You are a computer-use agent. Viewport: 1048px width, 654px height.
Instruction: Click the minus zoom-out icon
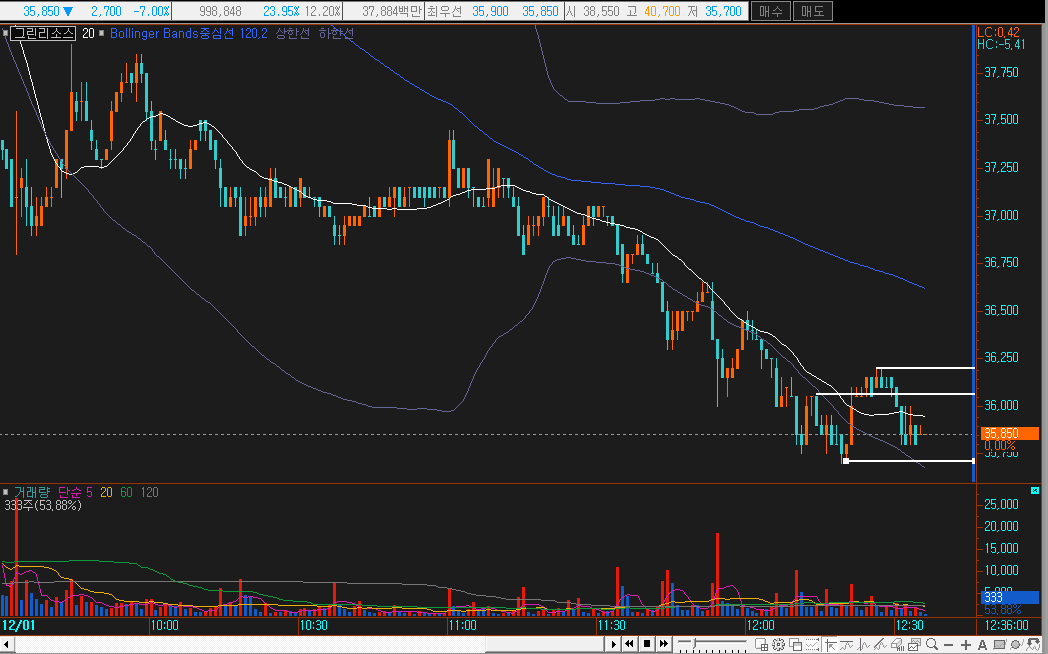pos(948,645)
